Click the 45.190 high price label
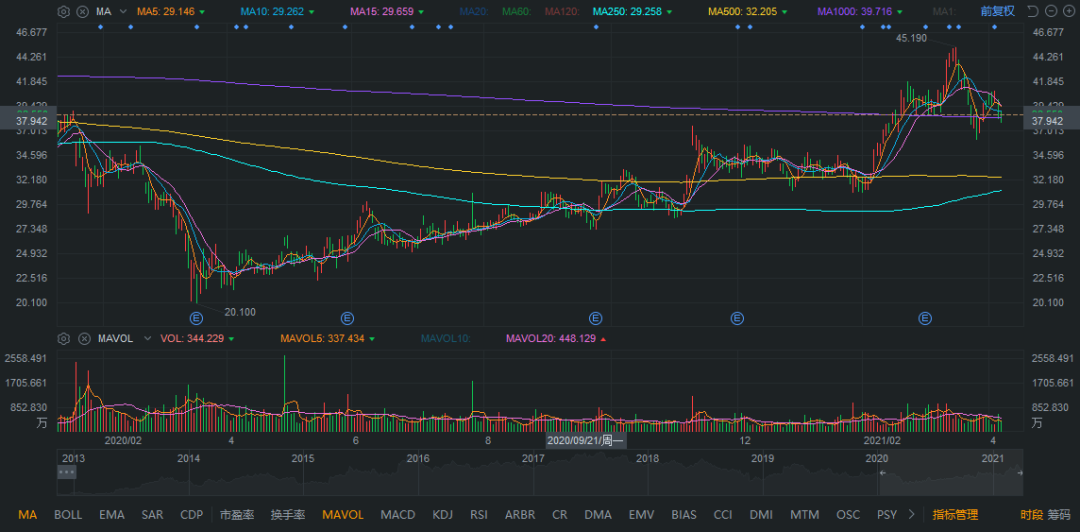The width and height of the screenshot is (1080, 532). click(x=911, y=39)
